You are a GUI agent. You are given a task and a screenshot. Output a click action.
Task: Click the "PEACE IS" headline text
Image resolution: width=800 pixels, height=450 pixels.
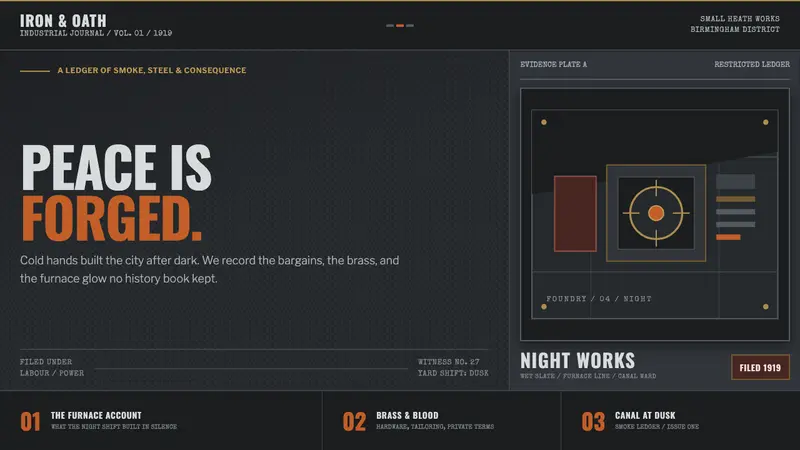(x=116, y=167)
